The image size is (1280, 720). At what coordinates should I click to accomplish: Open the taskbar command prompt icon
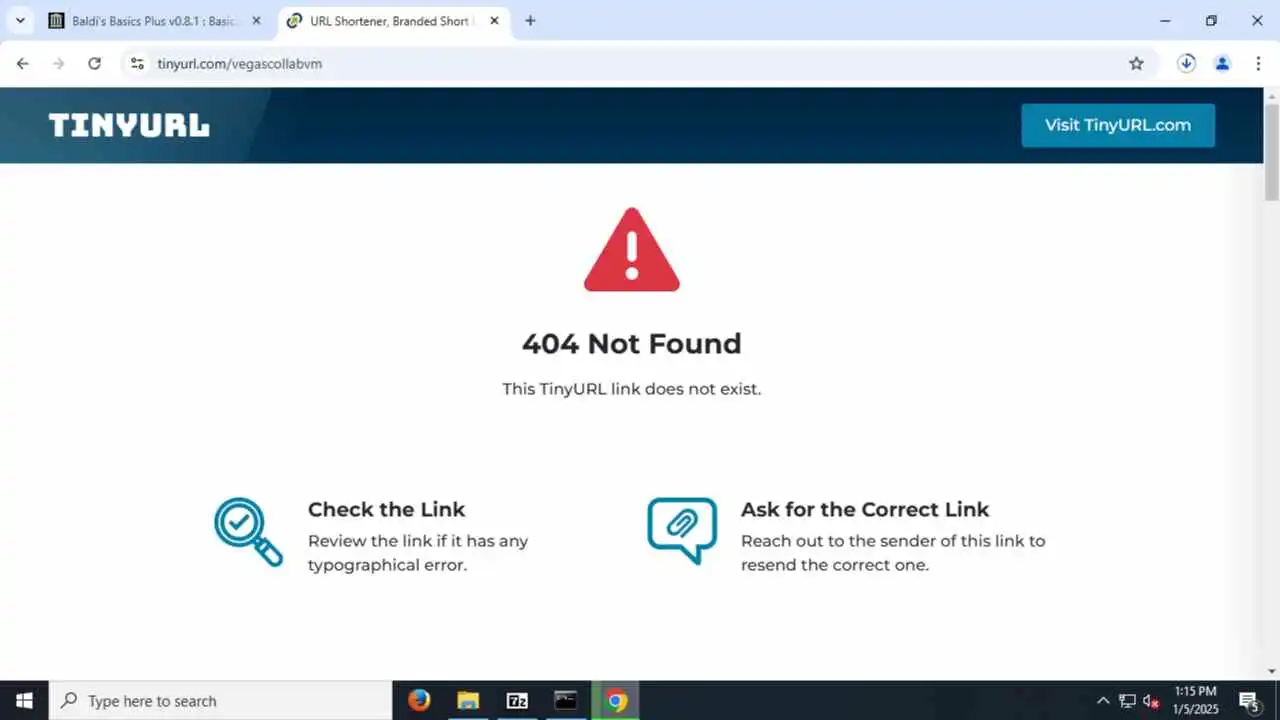point(566,700)
